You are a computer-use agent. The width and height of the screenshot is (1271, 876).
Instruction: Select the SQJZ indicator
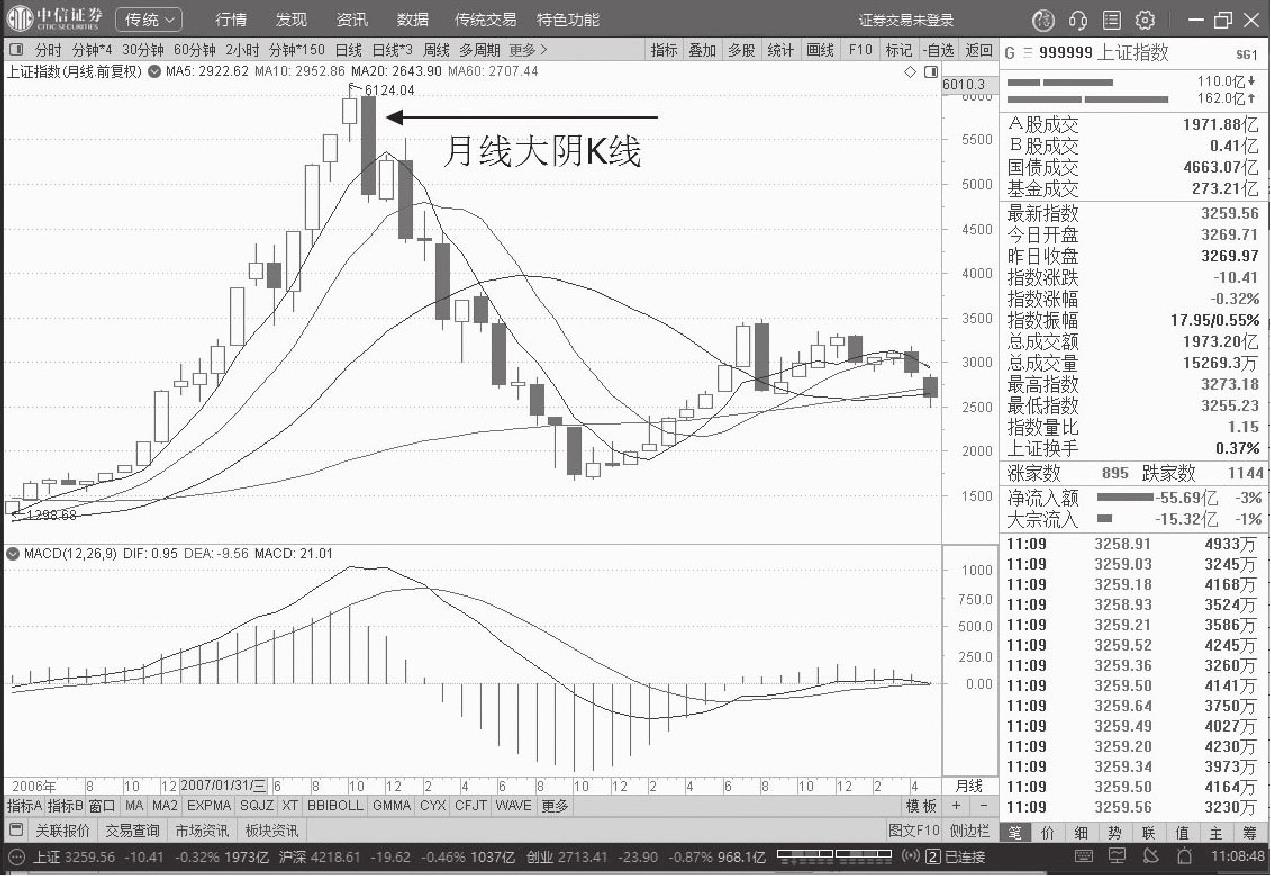tap(256, 805)
